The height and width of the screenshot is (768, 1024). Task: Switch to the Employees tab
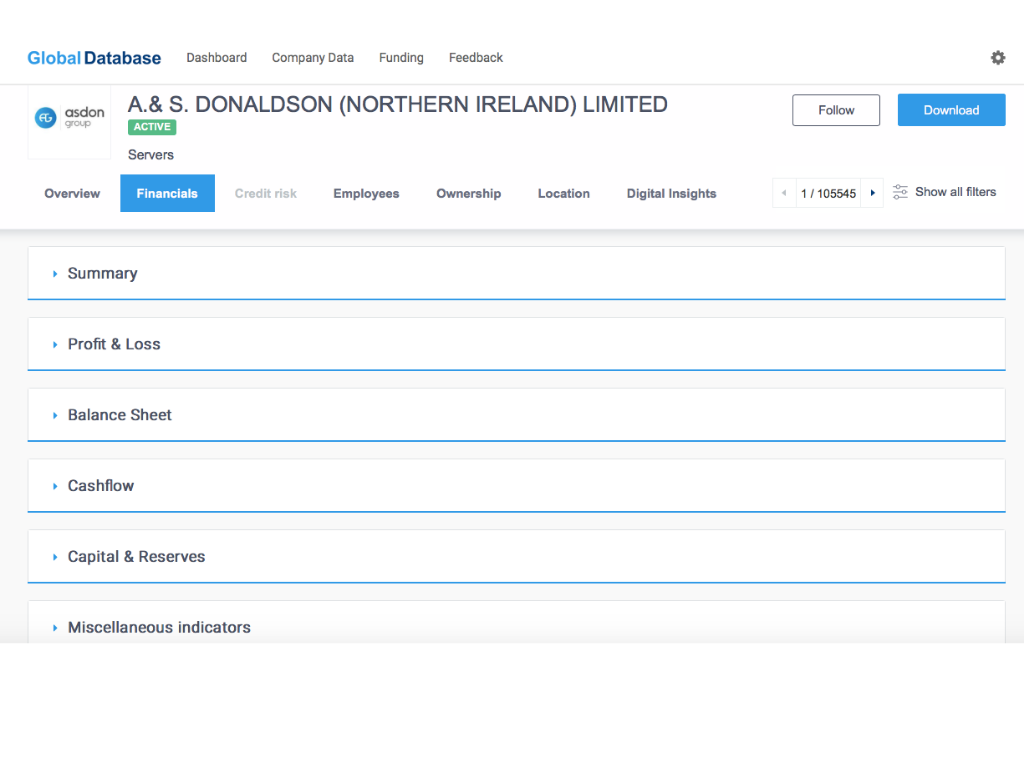(x=366, y=194)
